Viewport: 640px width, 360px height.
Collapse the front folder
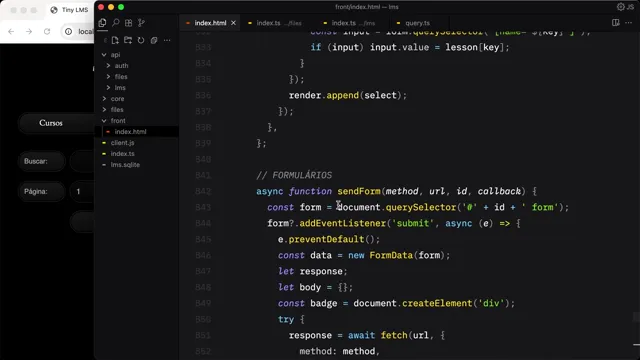point(104,120)
